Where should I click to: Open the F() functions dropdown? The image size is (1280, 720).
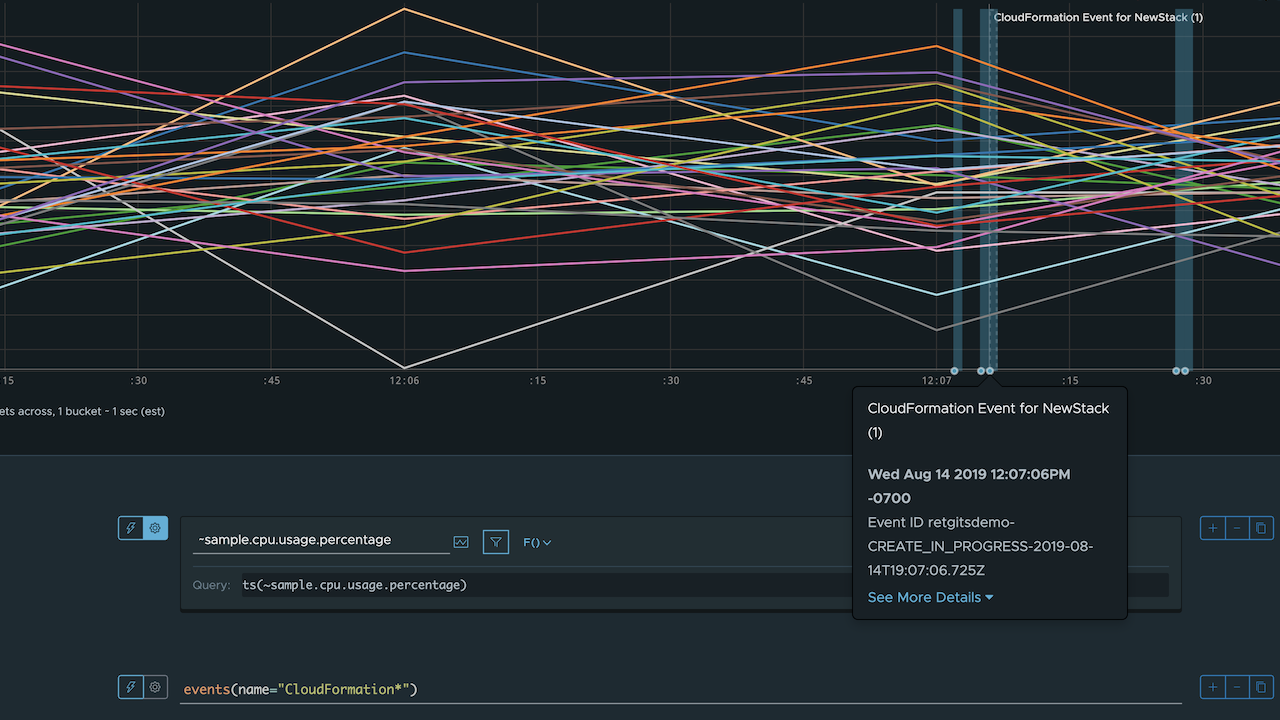tap(537, 542)
